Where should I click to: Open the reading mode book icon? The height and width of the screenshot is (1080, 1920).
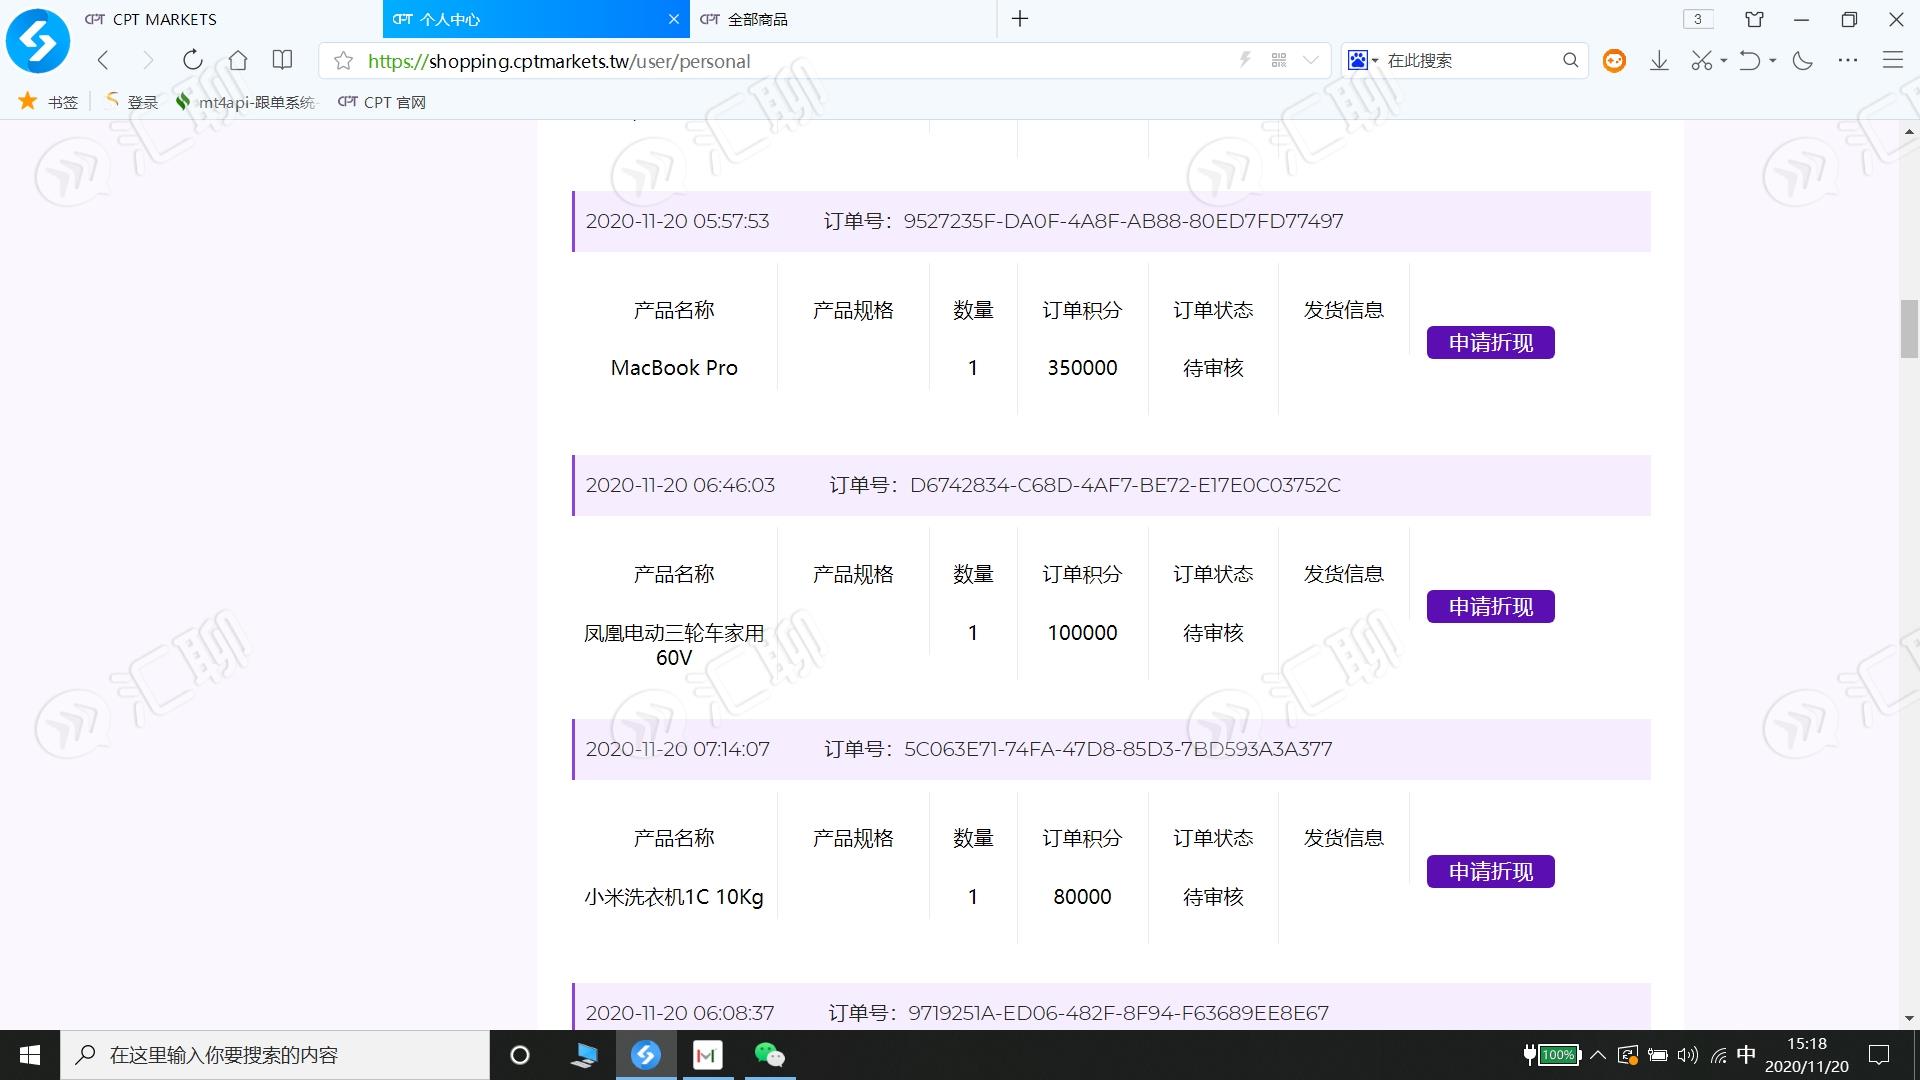283,61
